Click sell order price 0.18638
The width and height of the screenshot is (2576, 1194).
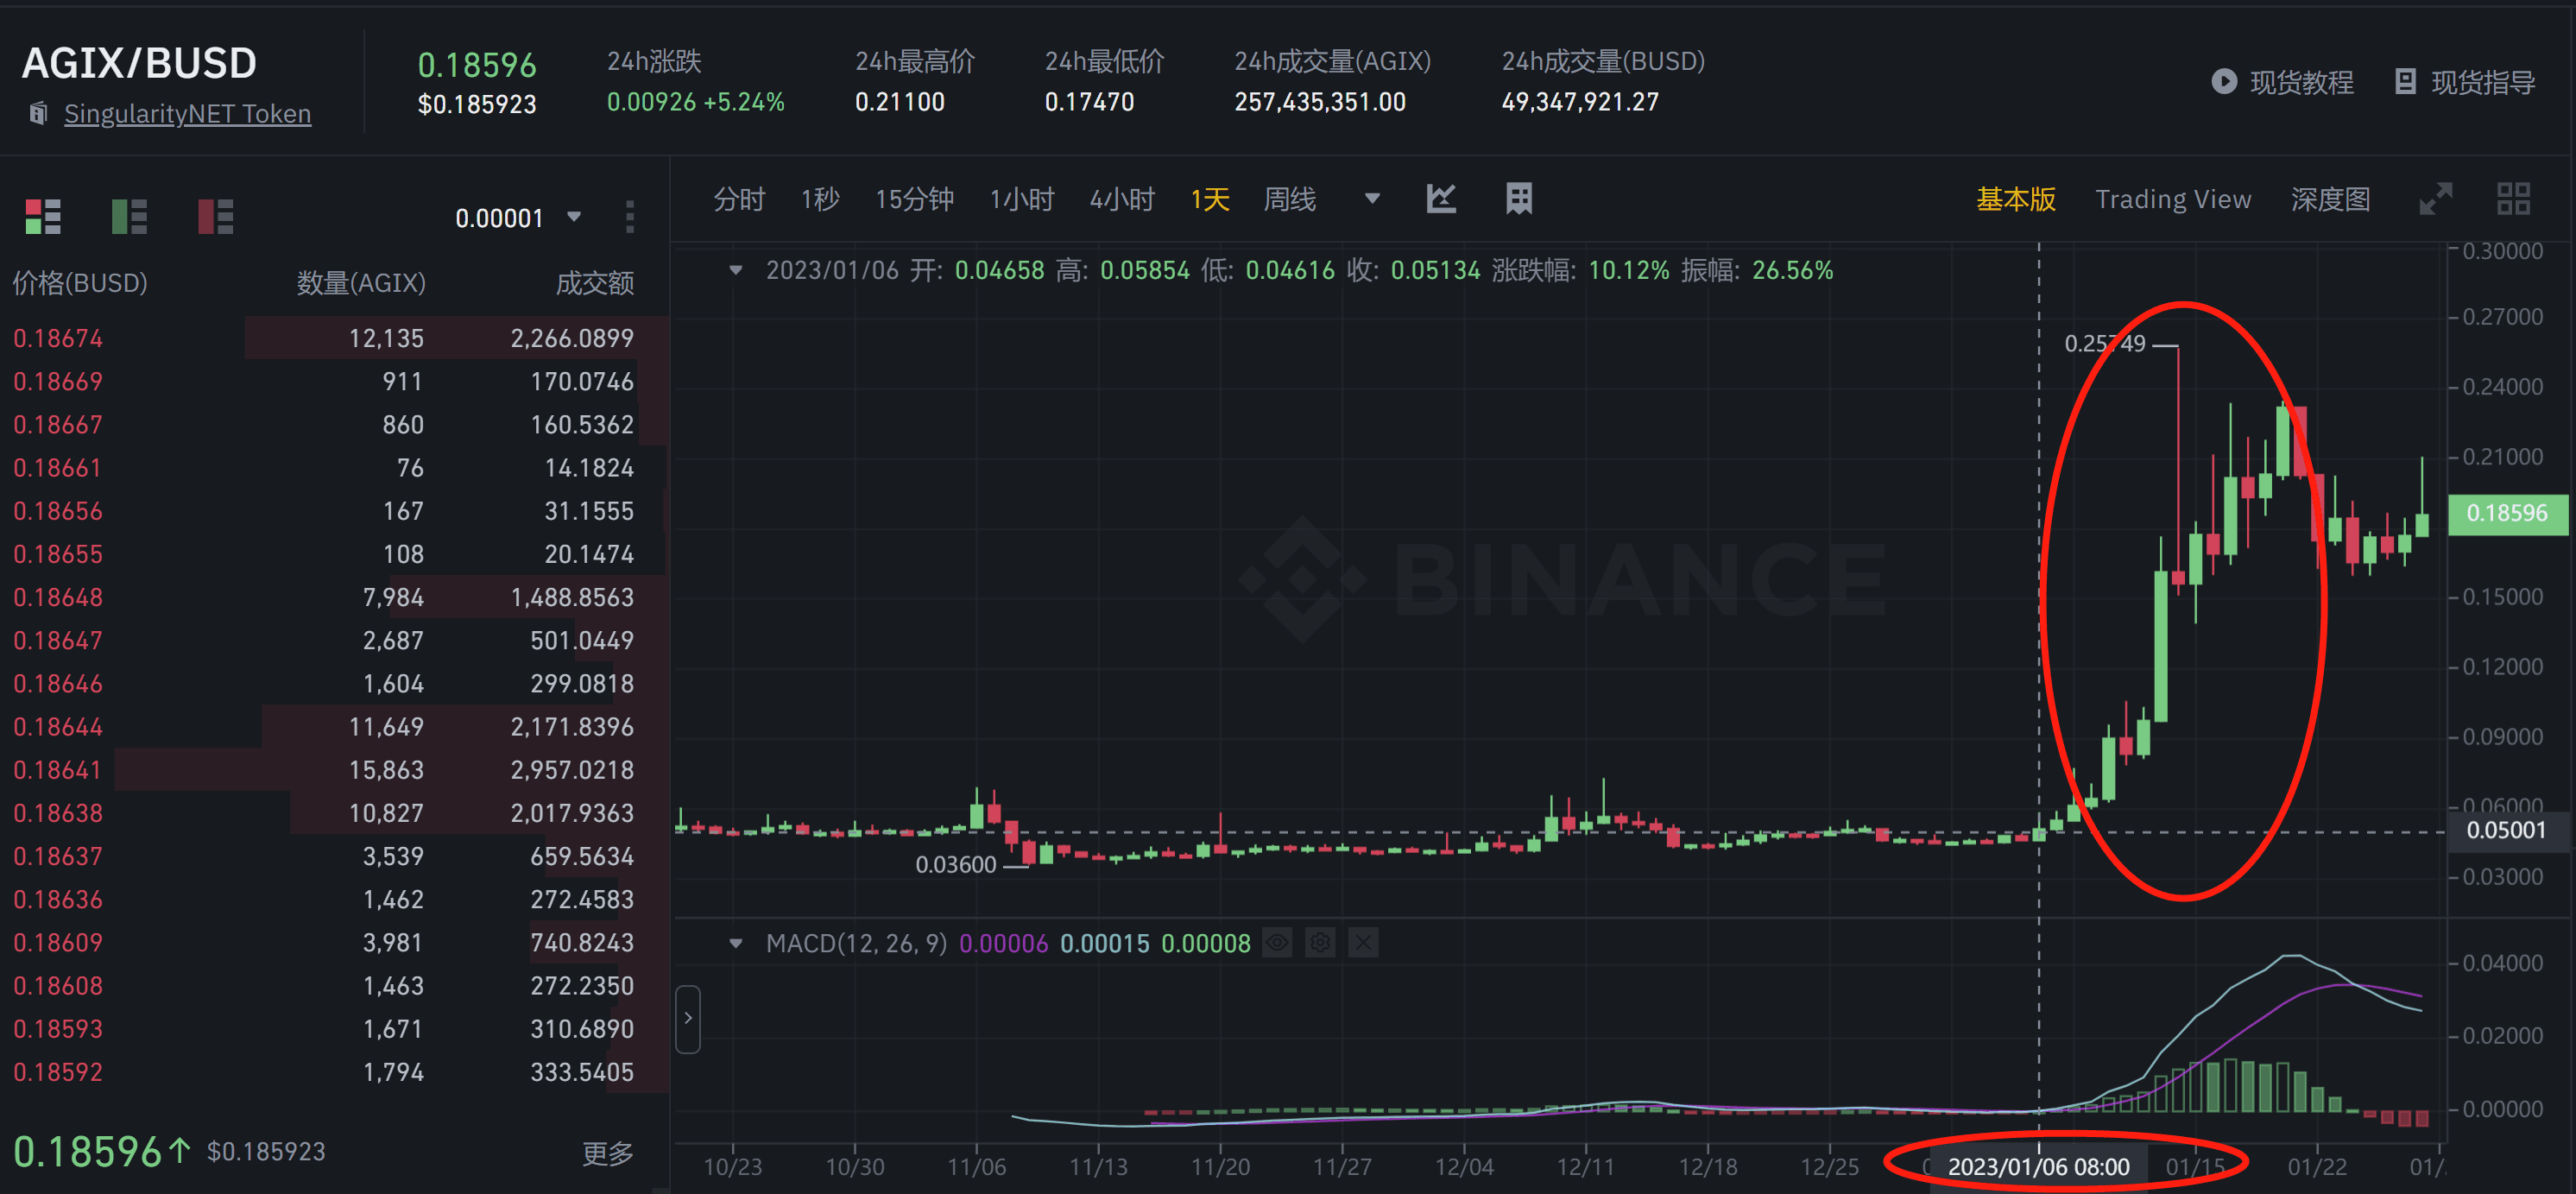click(58, 813)
